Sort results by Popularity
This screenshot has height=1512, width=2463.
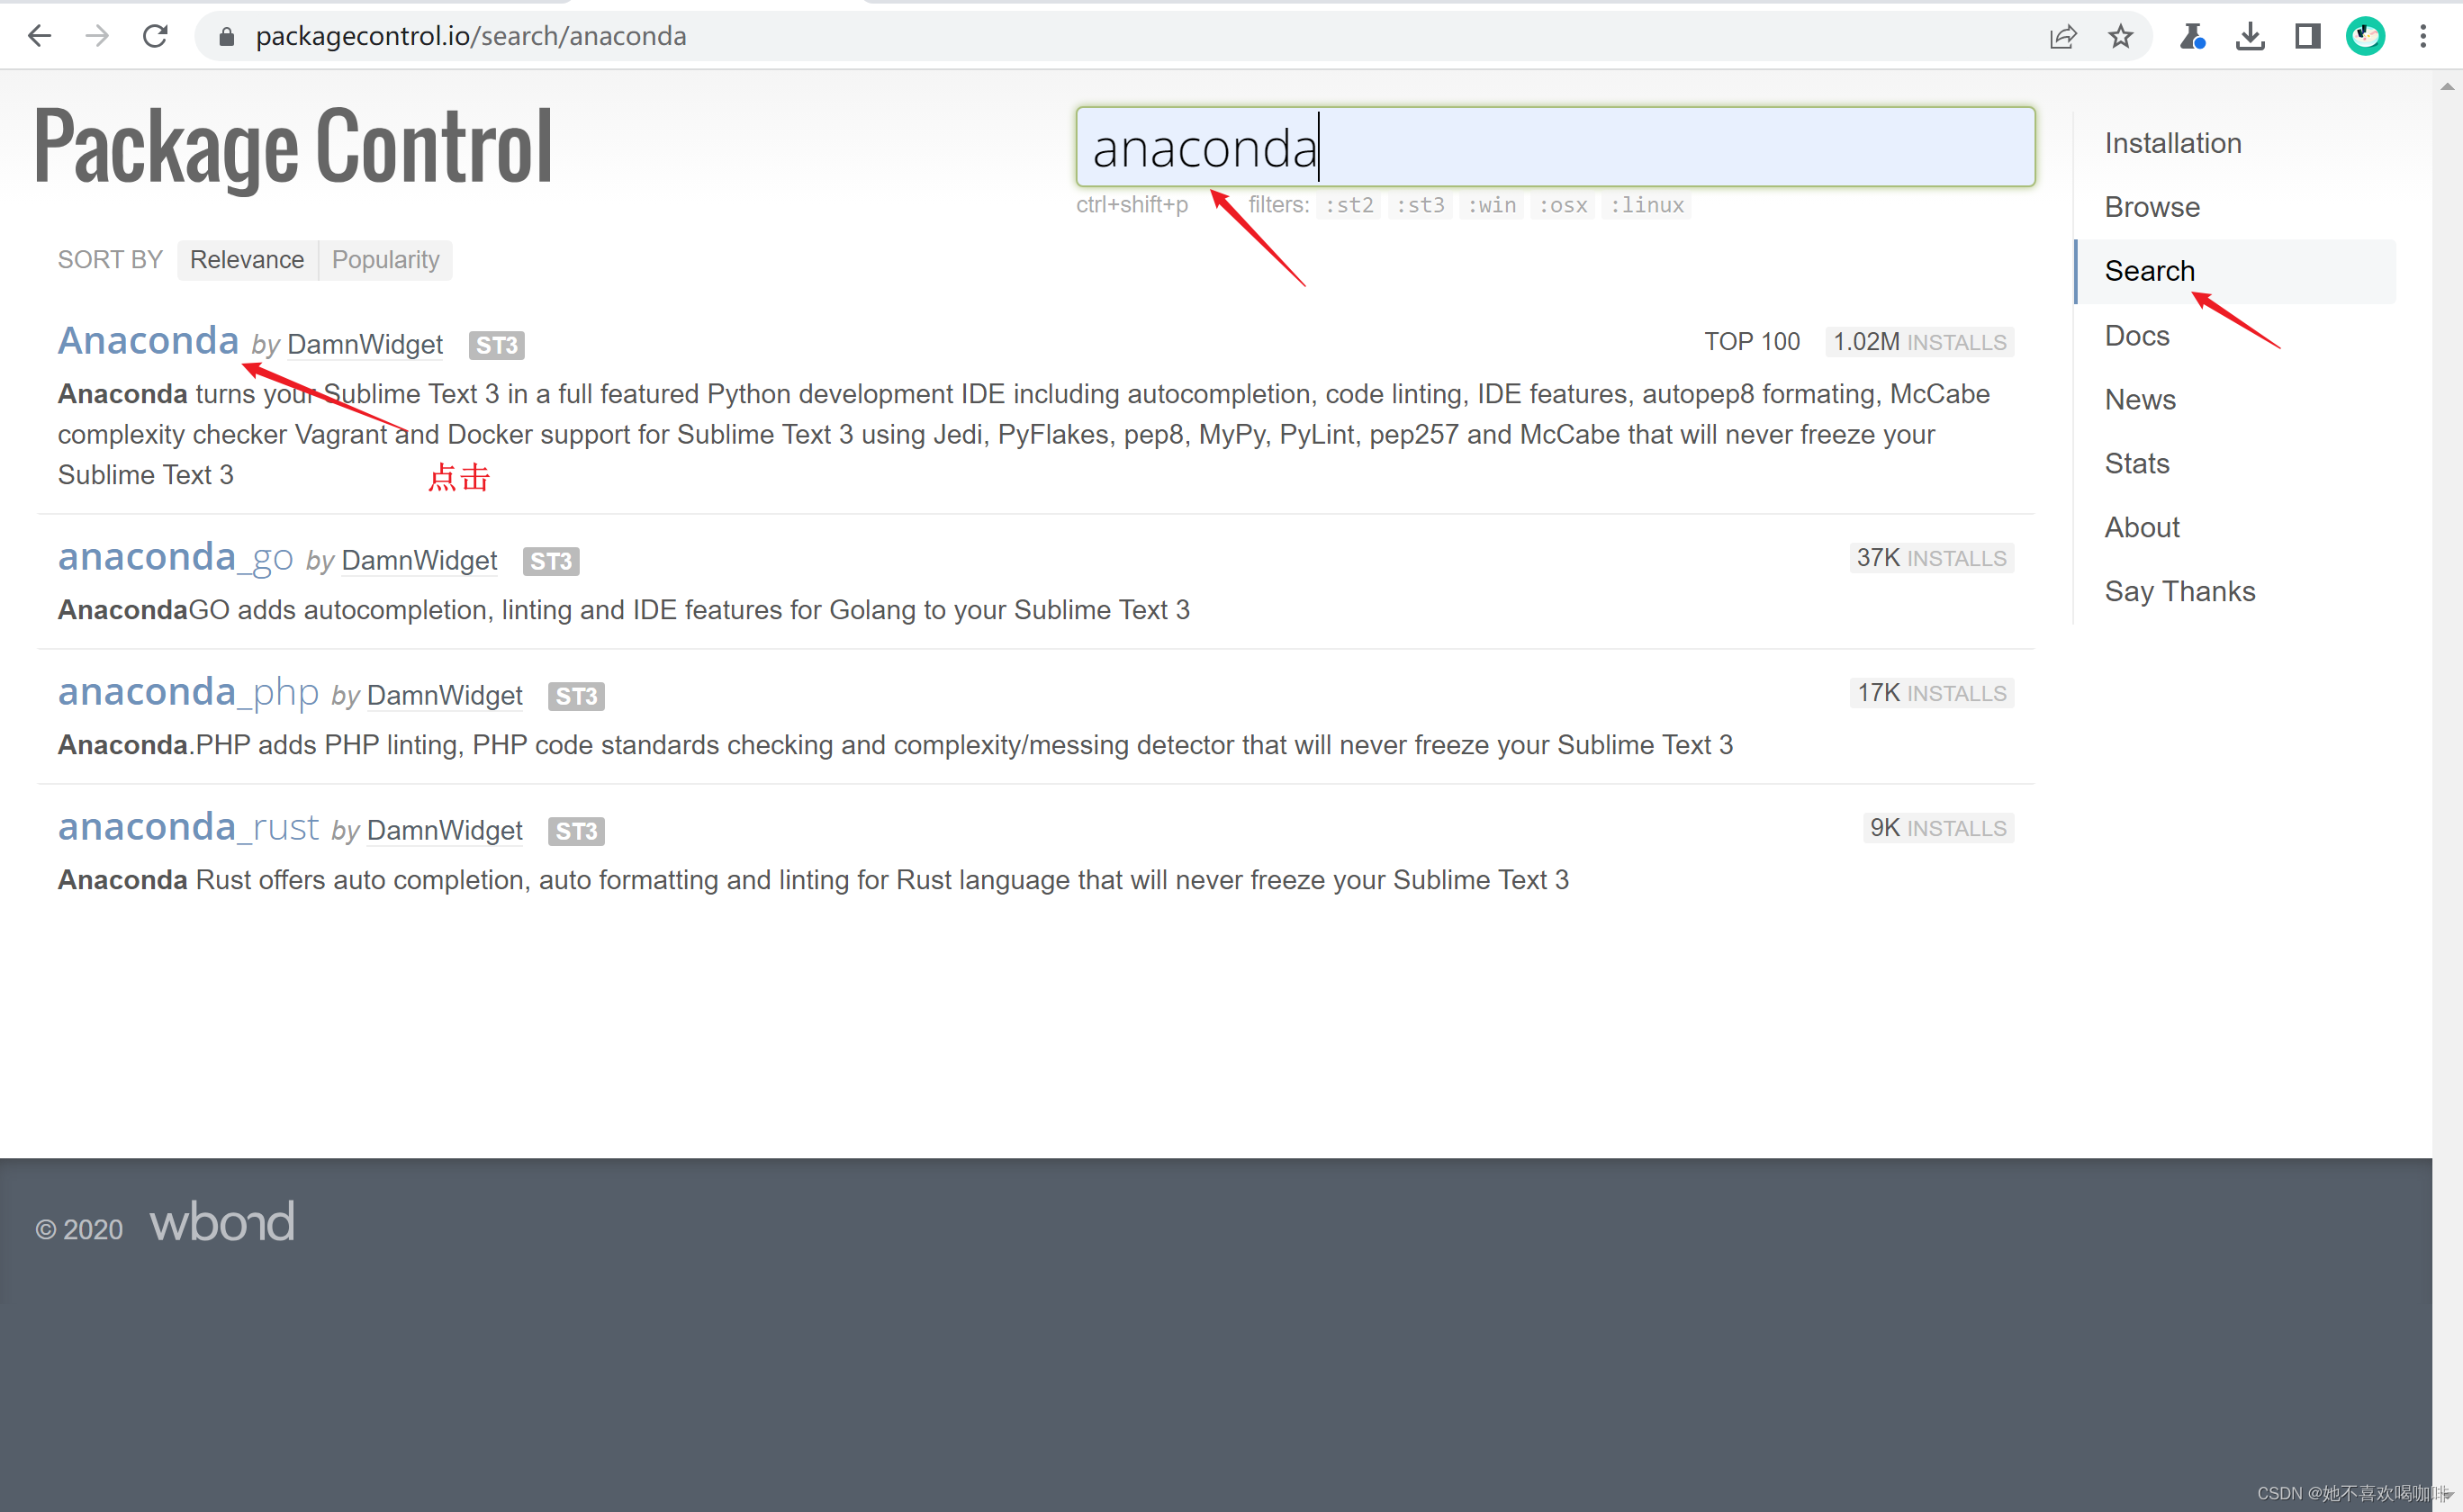tap(385, 260)
